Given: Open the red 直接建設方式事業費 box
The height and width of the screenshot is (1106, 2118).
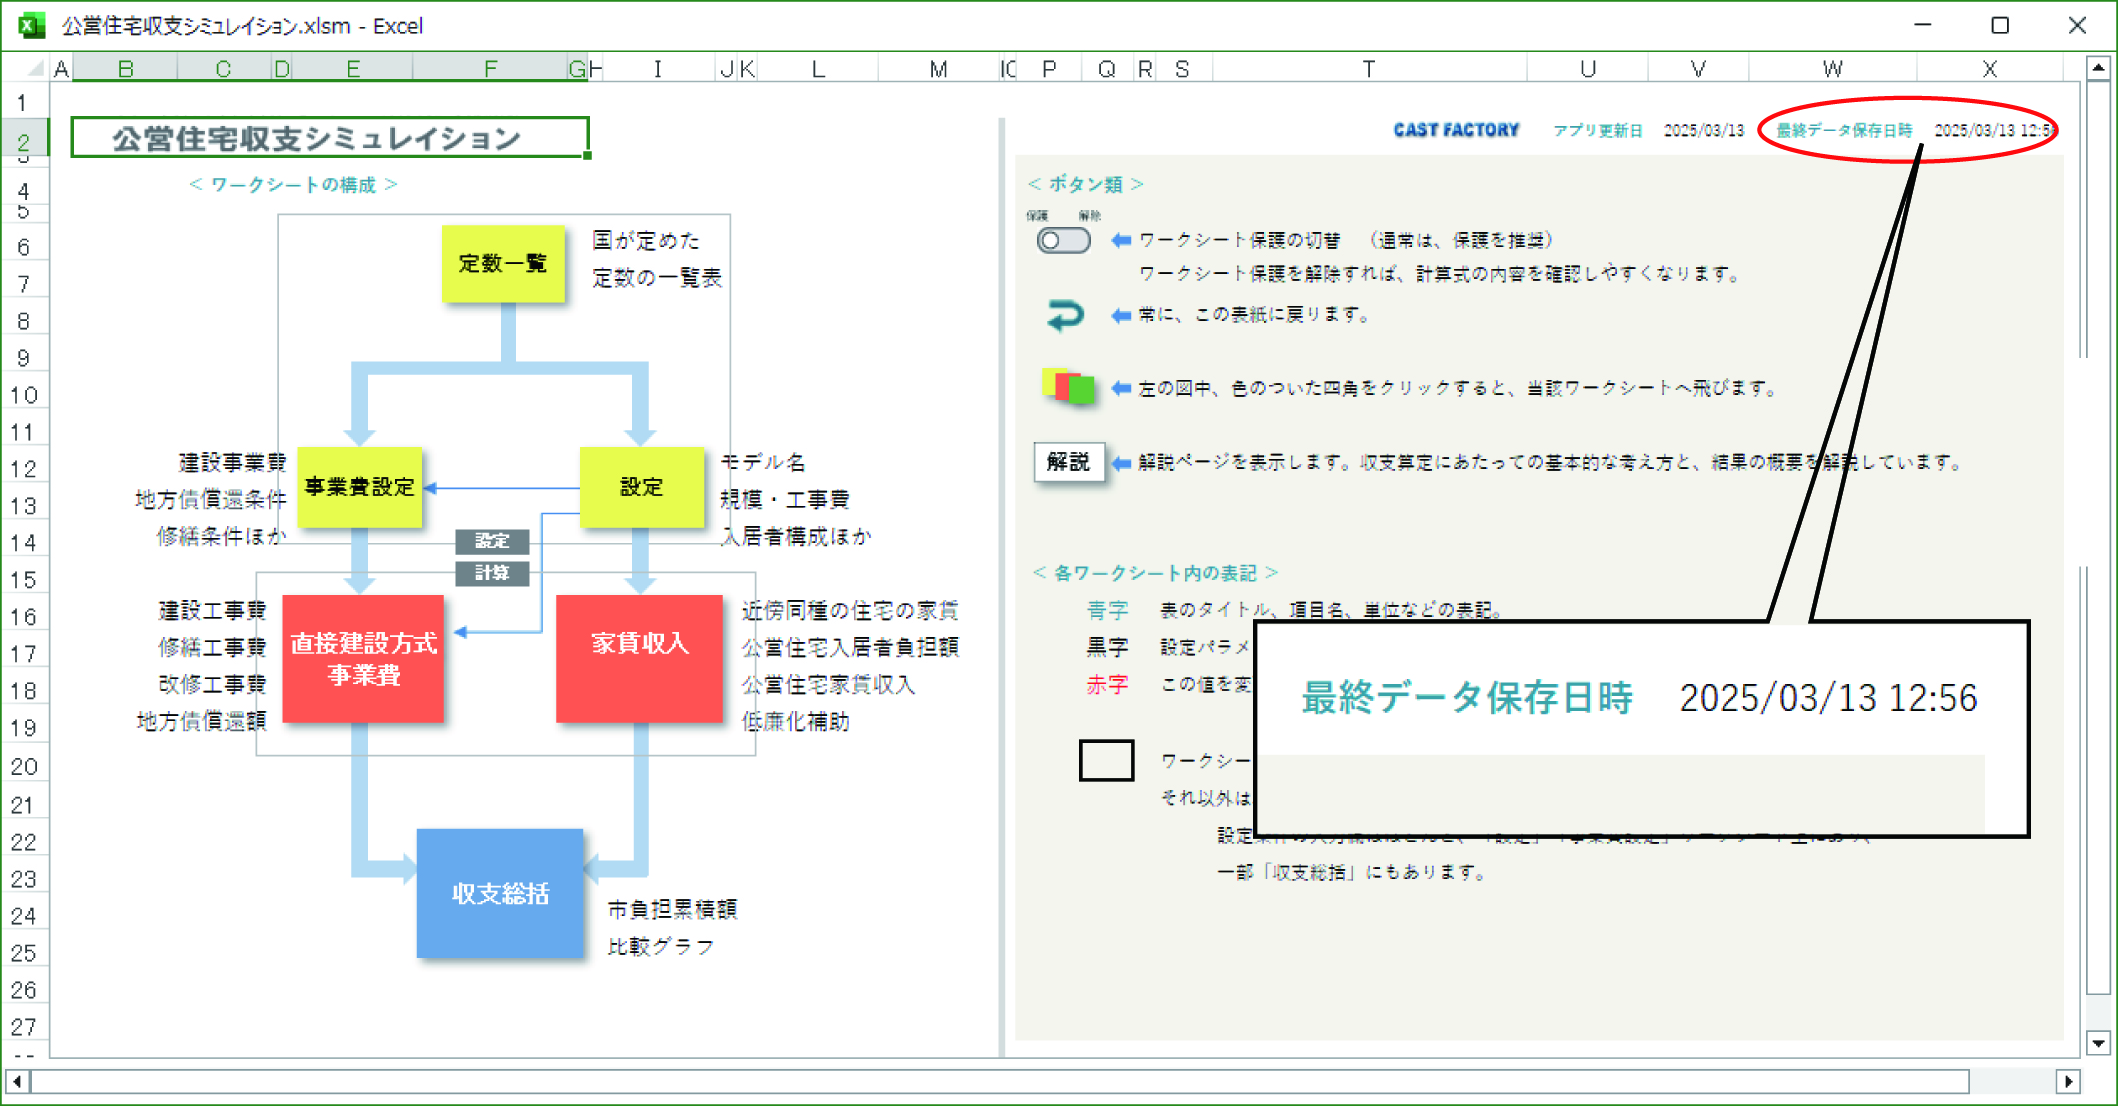Looking at the screenshot, I should tap(363, 658).
